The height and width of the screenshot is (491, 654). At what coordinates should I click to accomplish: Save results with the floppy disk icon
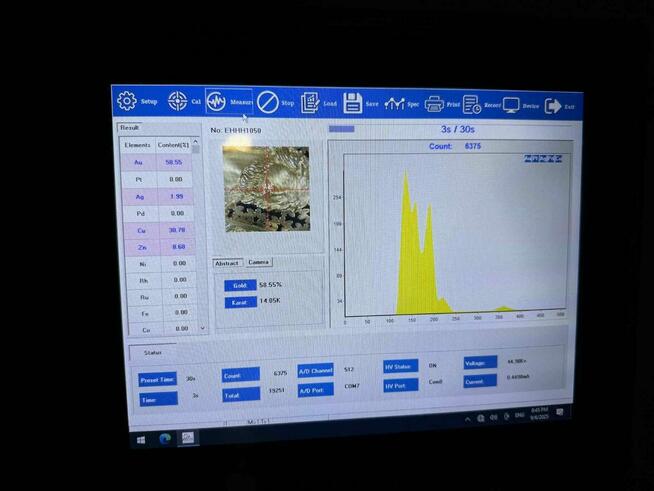[353, 103]
